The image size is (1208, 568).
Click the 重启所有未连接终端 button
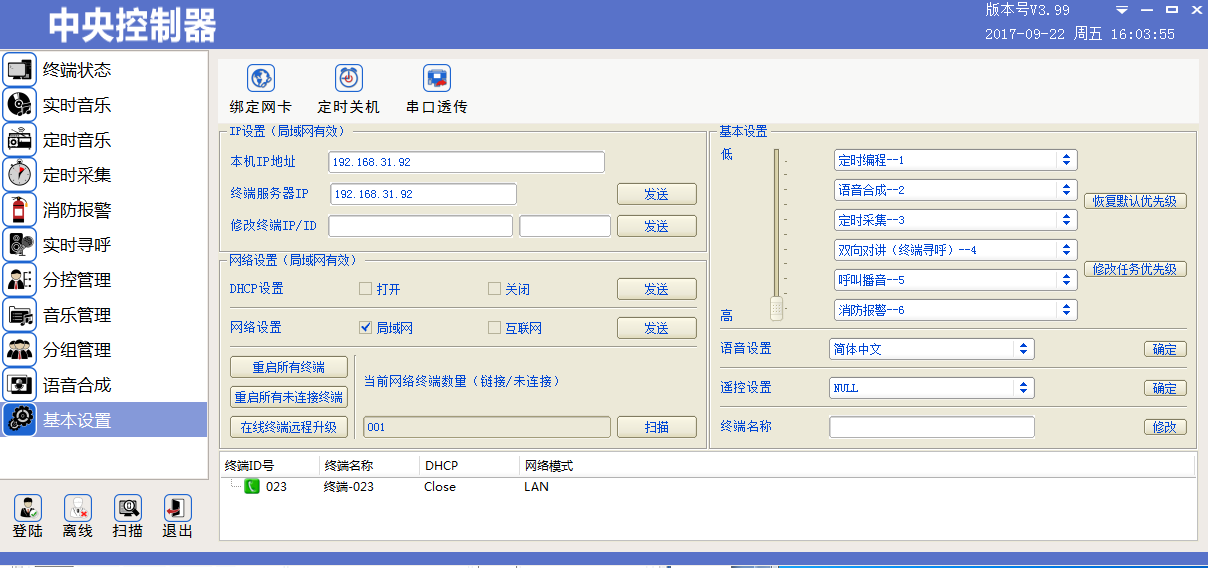(x=289, y=397)
